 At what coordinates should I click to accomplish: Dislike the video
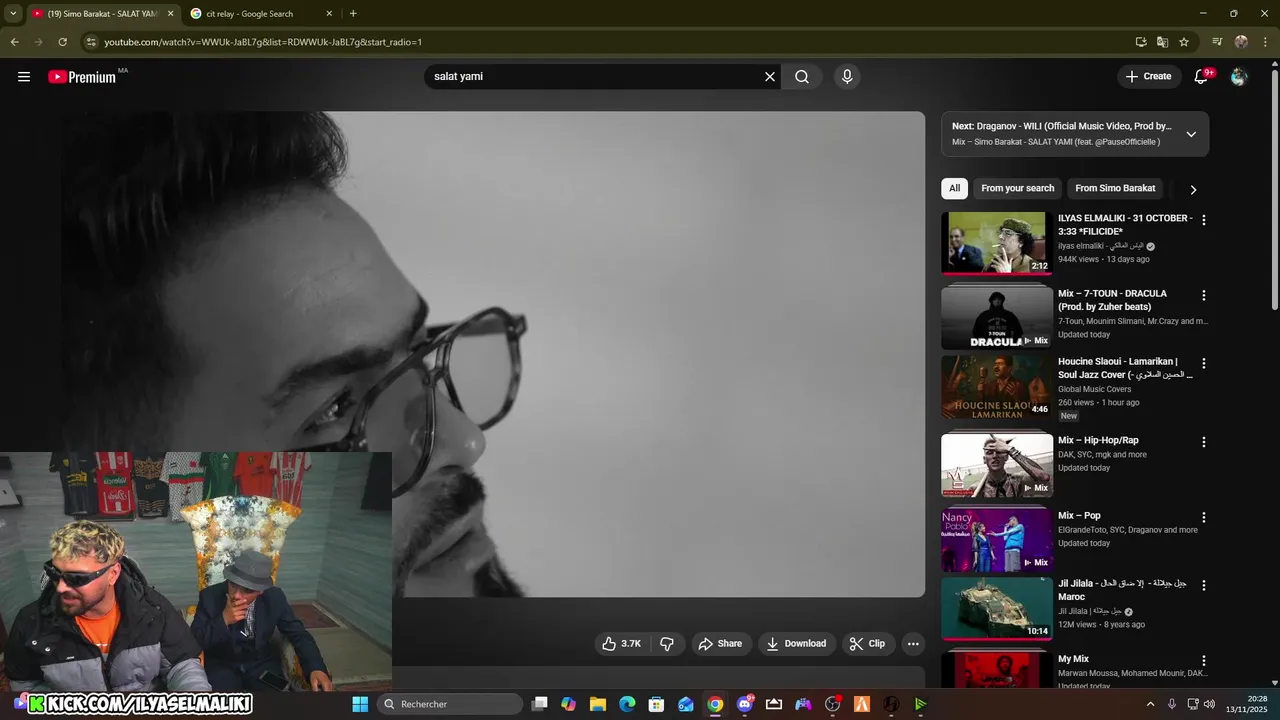667,644
